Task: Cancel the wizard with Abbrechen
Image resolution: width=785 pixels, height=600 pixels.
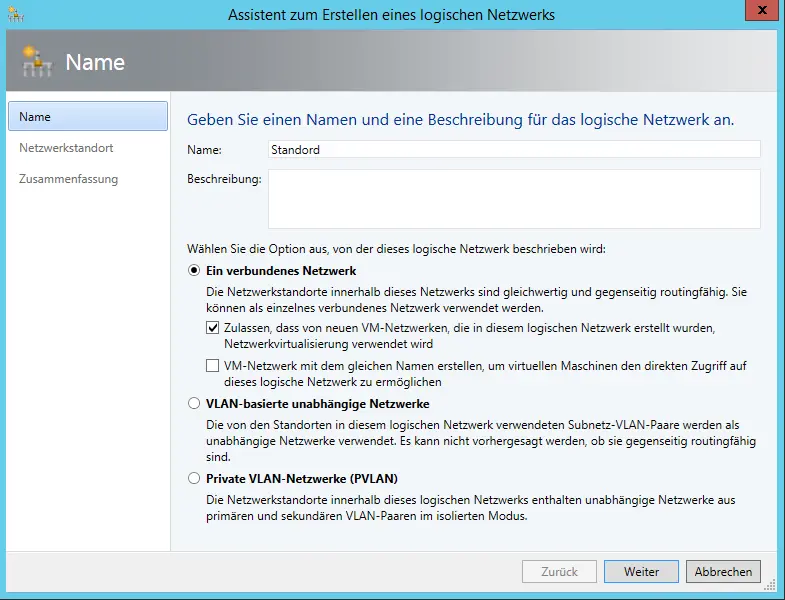Action: (x=722, y=572)
